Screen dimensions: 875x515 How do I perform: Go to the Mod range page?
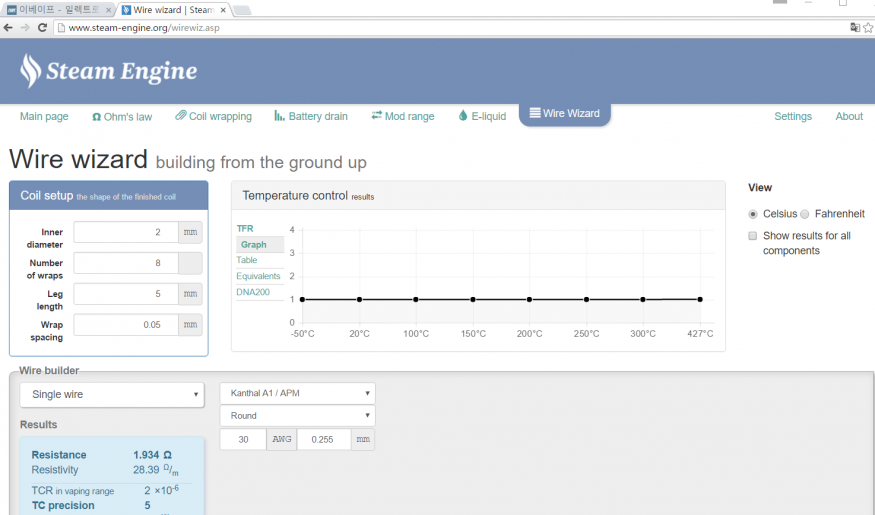tap(402, 116)
